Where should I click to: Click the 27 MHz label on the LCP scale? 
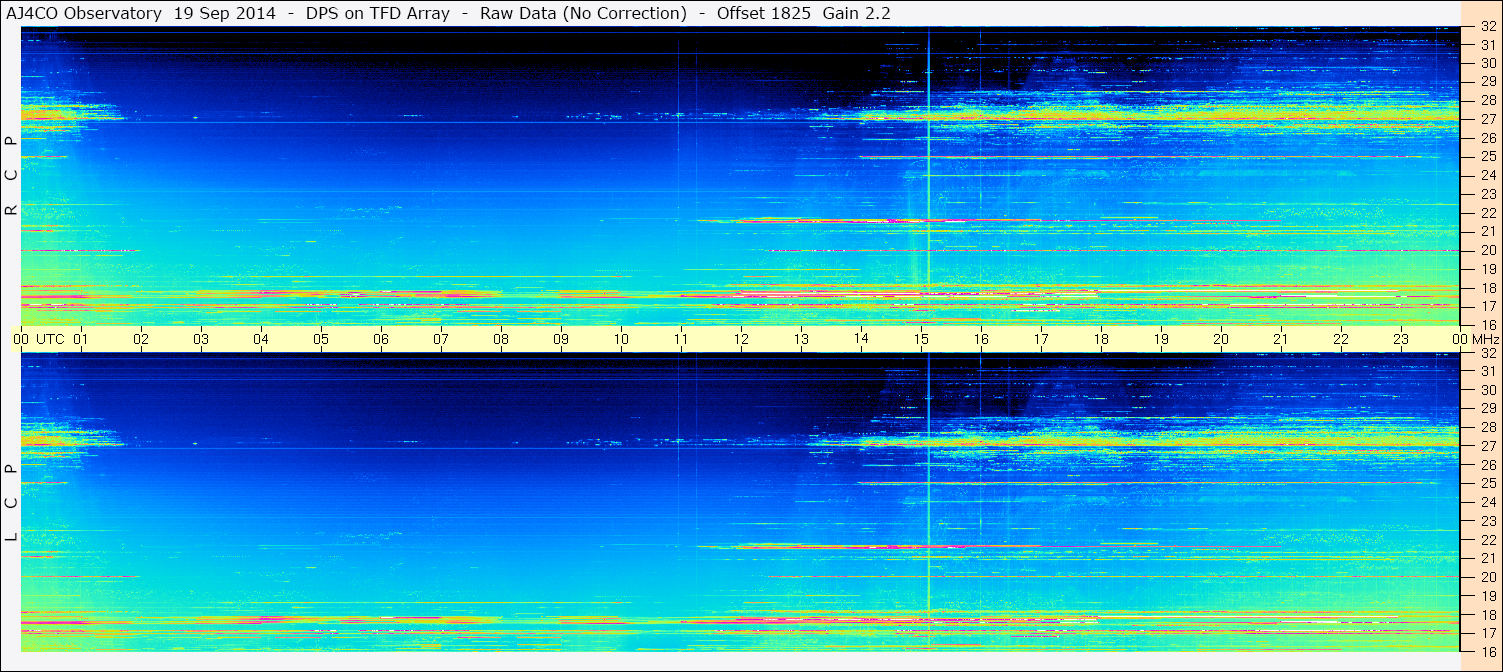pos(1488,446)
